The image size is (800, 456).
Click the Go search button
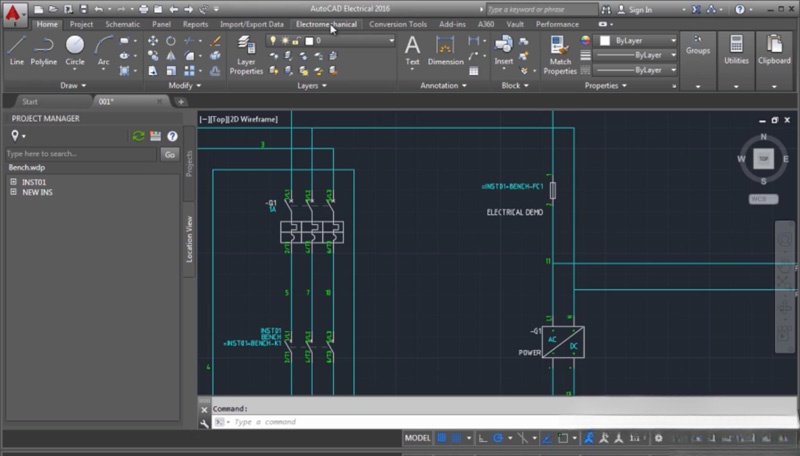click(x=170, y=154)
